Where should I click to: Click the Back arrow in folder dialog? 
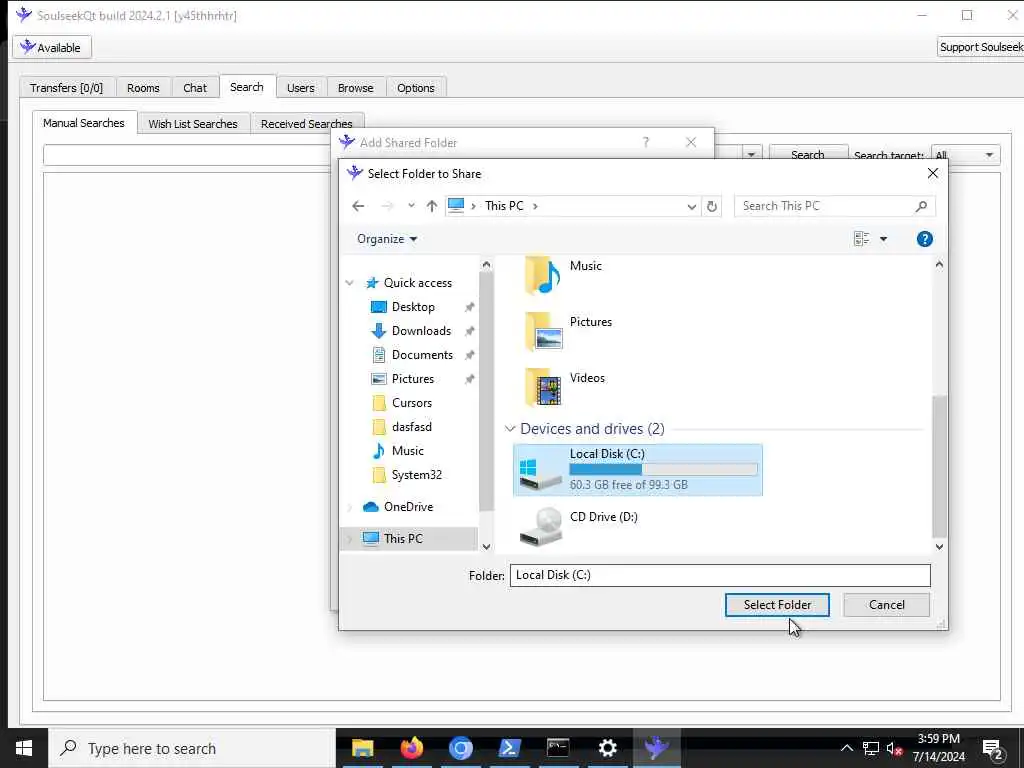point(358,206)
